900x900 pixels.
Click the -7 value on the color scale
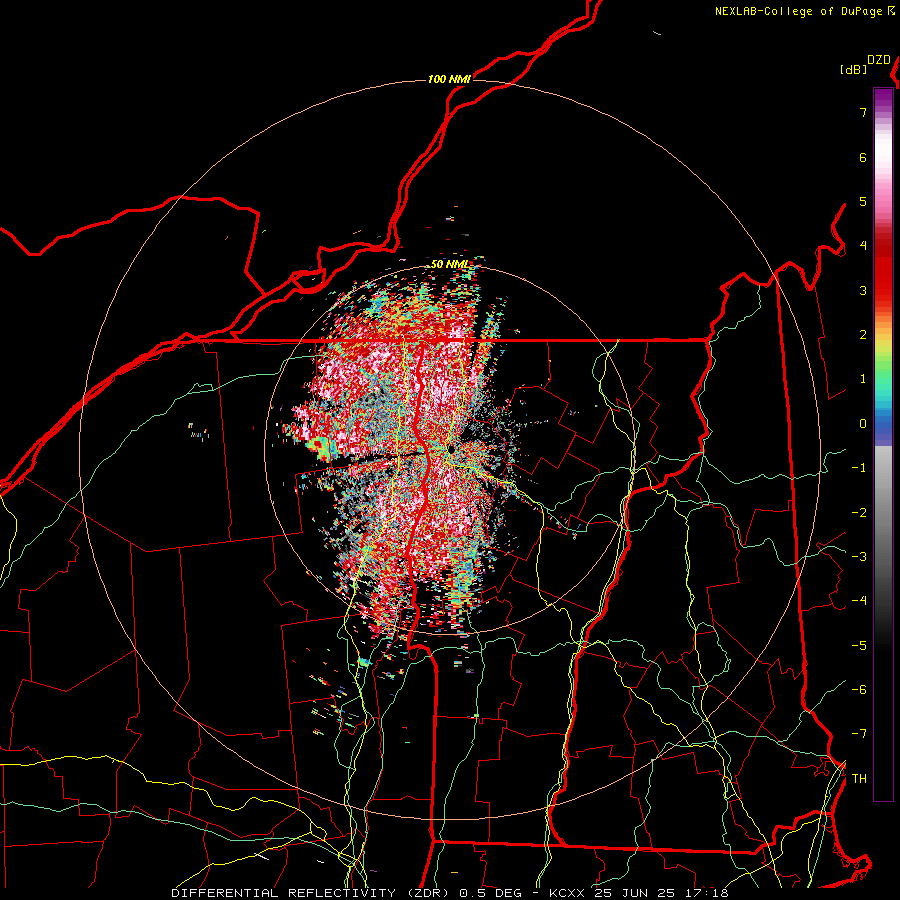click(x=859, y=734)
